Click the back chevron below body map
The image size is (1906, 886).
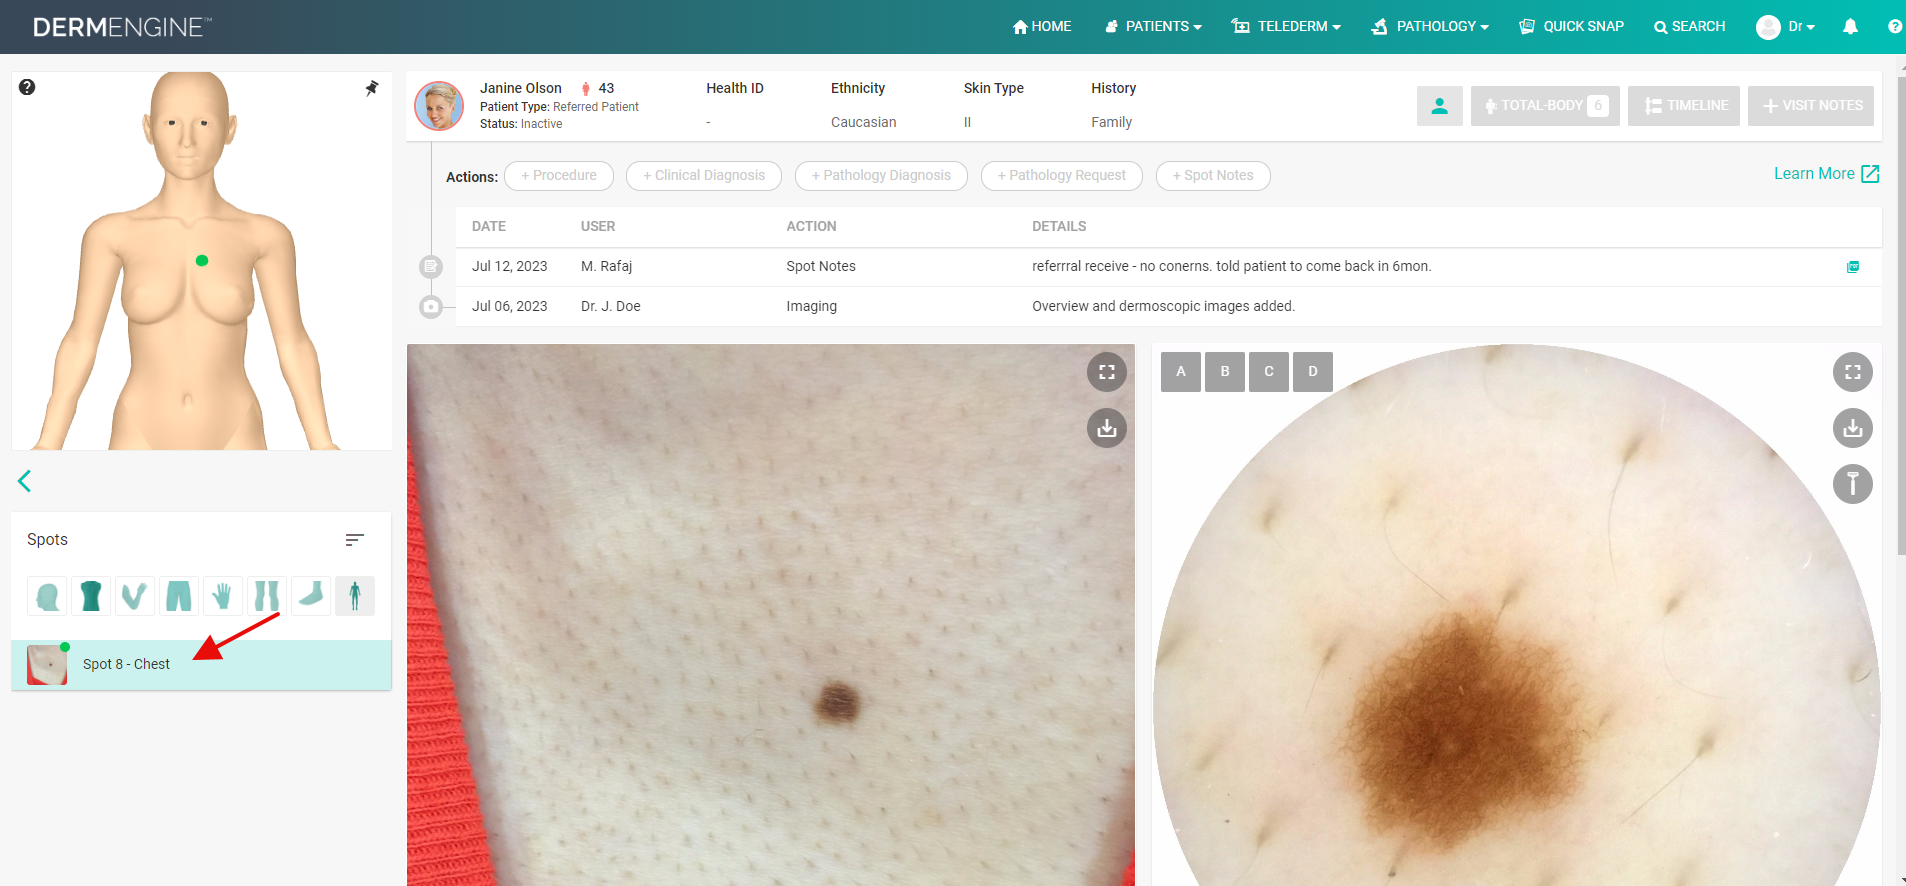point(25,481)
